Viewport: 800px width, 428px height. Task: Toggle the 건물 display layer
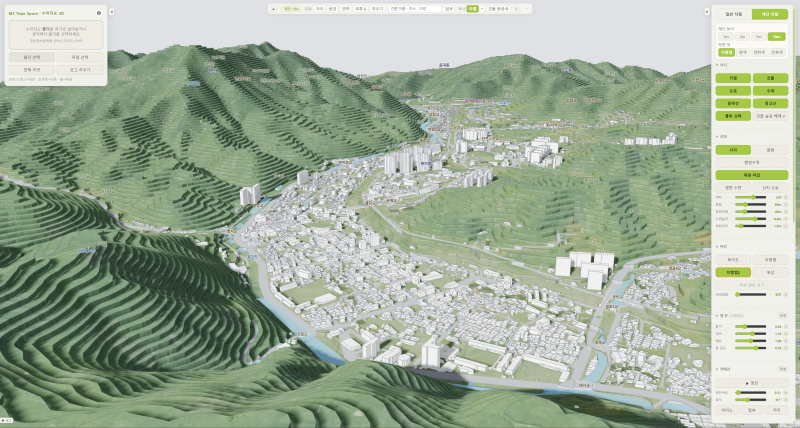pyautogui.click(x=770, y=78)
